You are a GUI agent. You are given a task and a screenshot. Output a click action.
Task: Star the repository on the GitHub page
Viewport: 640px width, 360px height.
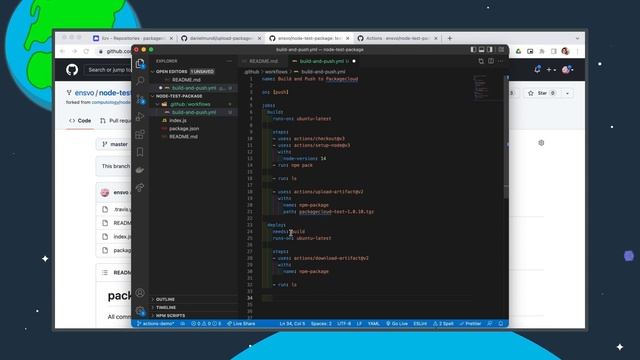542,93
